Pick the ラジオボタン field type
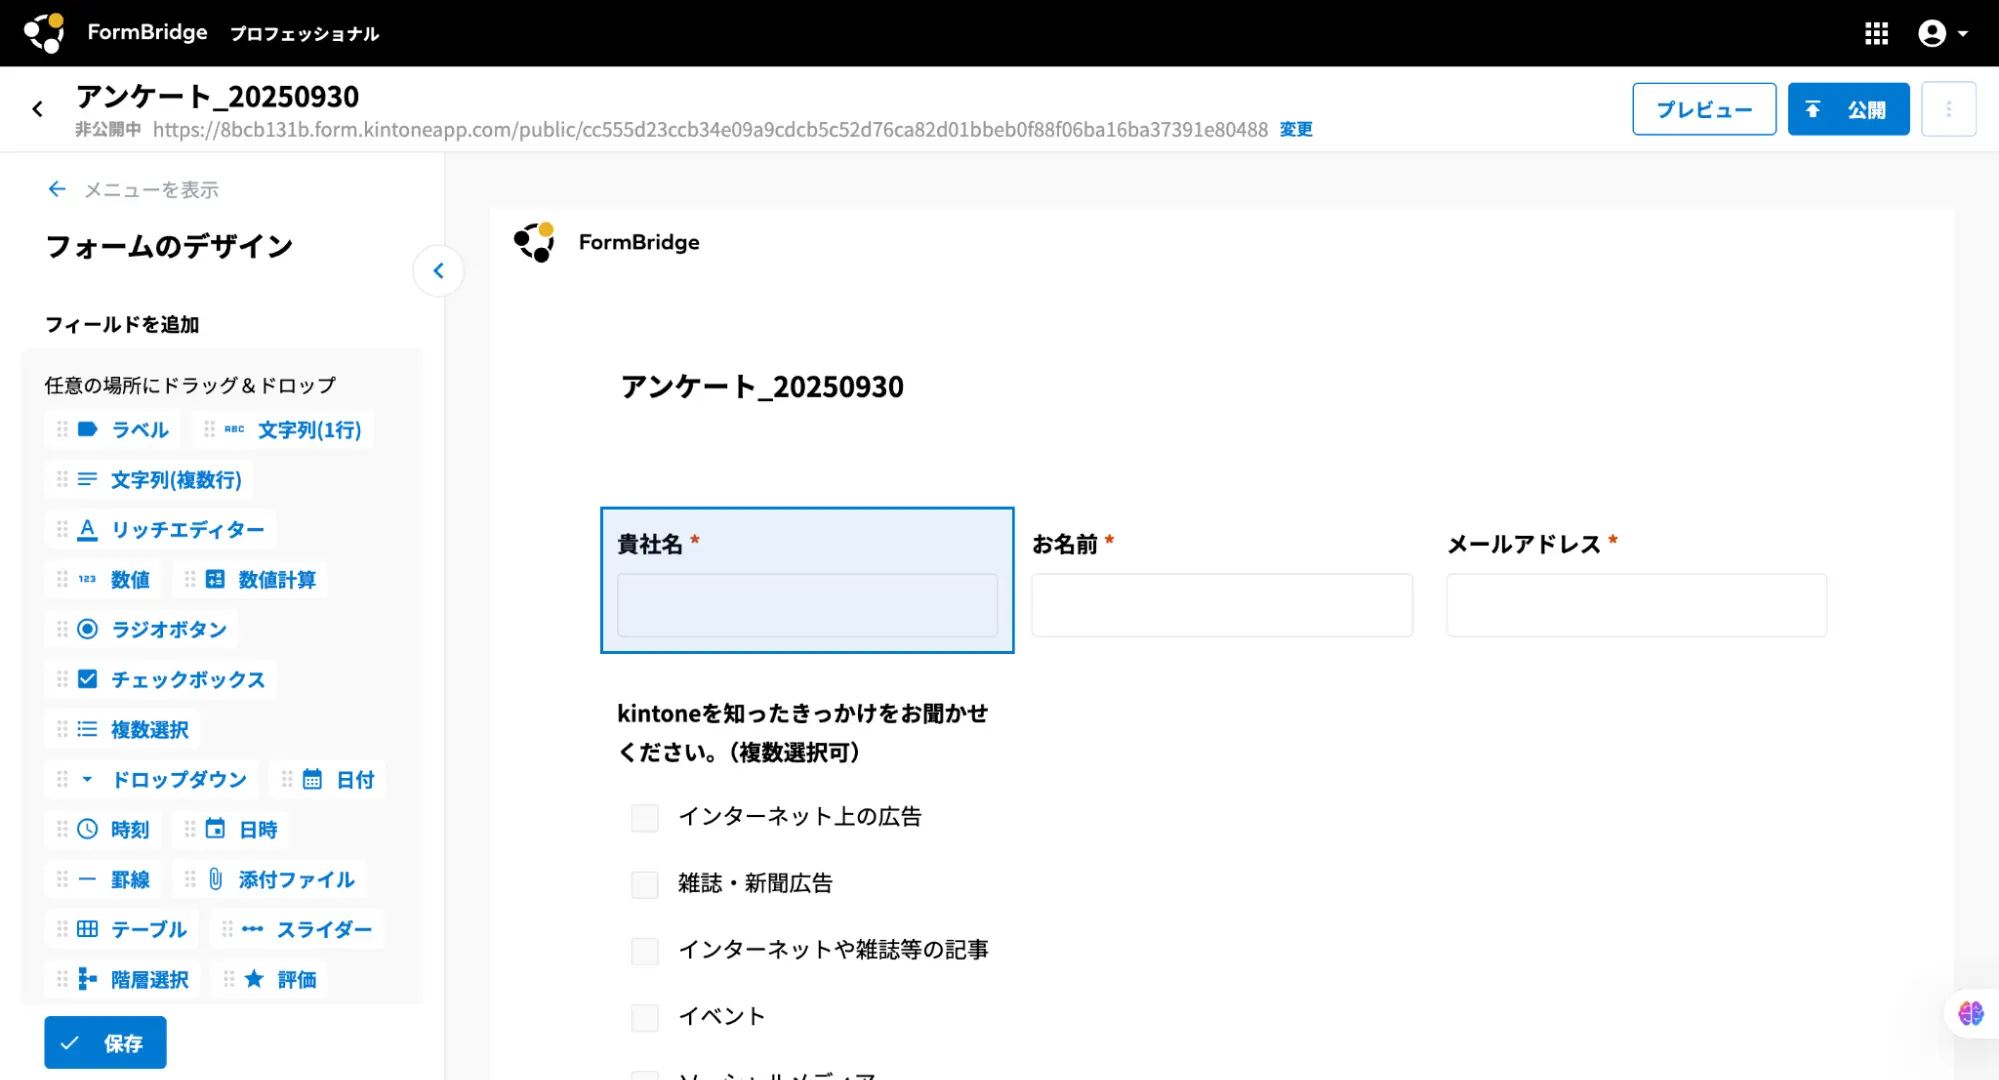The height and width of the screenshot is (1080, 1999). [x=168, y=630]
